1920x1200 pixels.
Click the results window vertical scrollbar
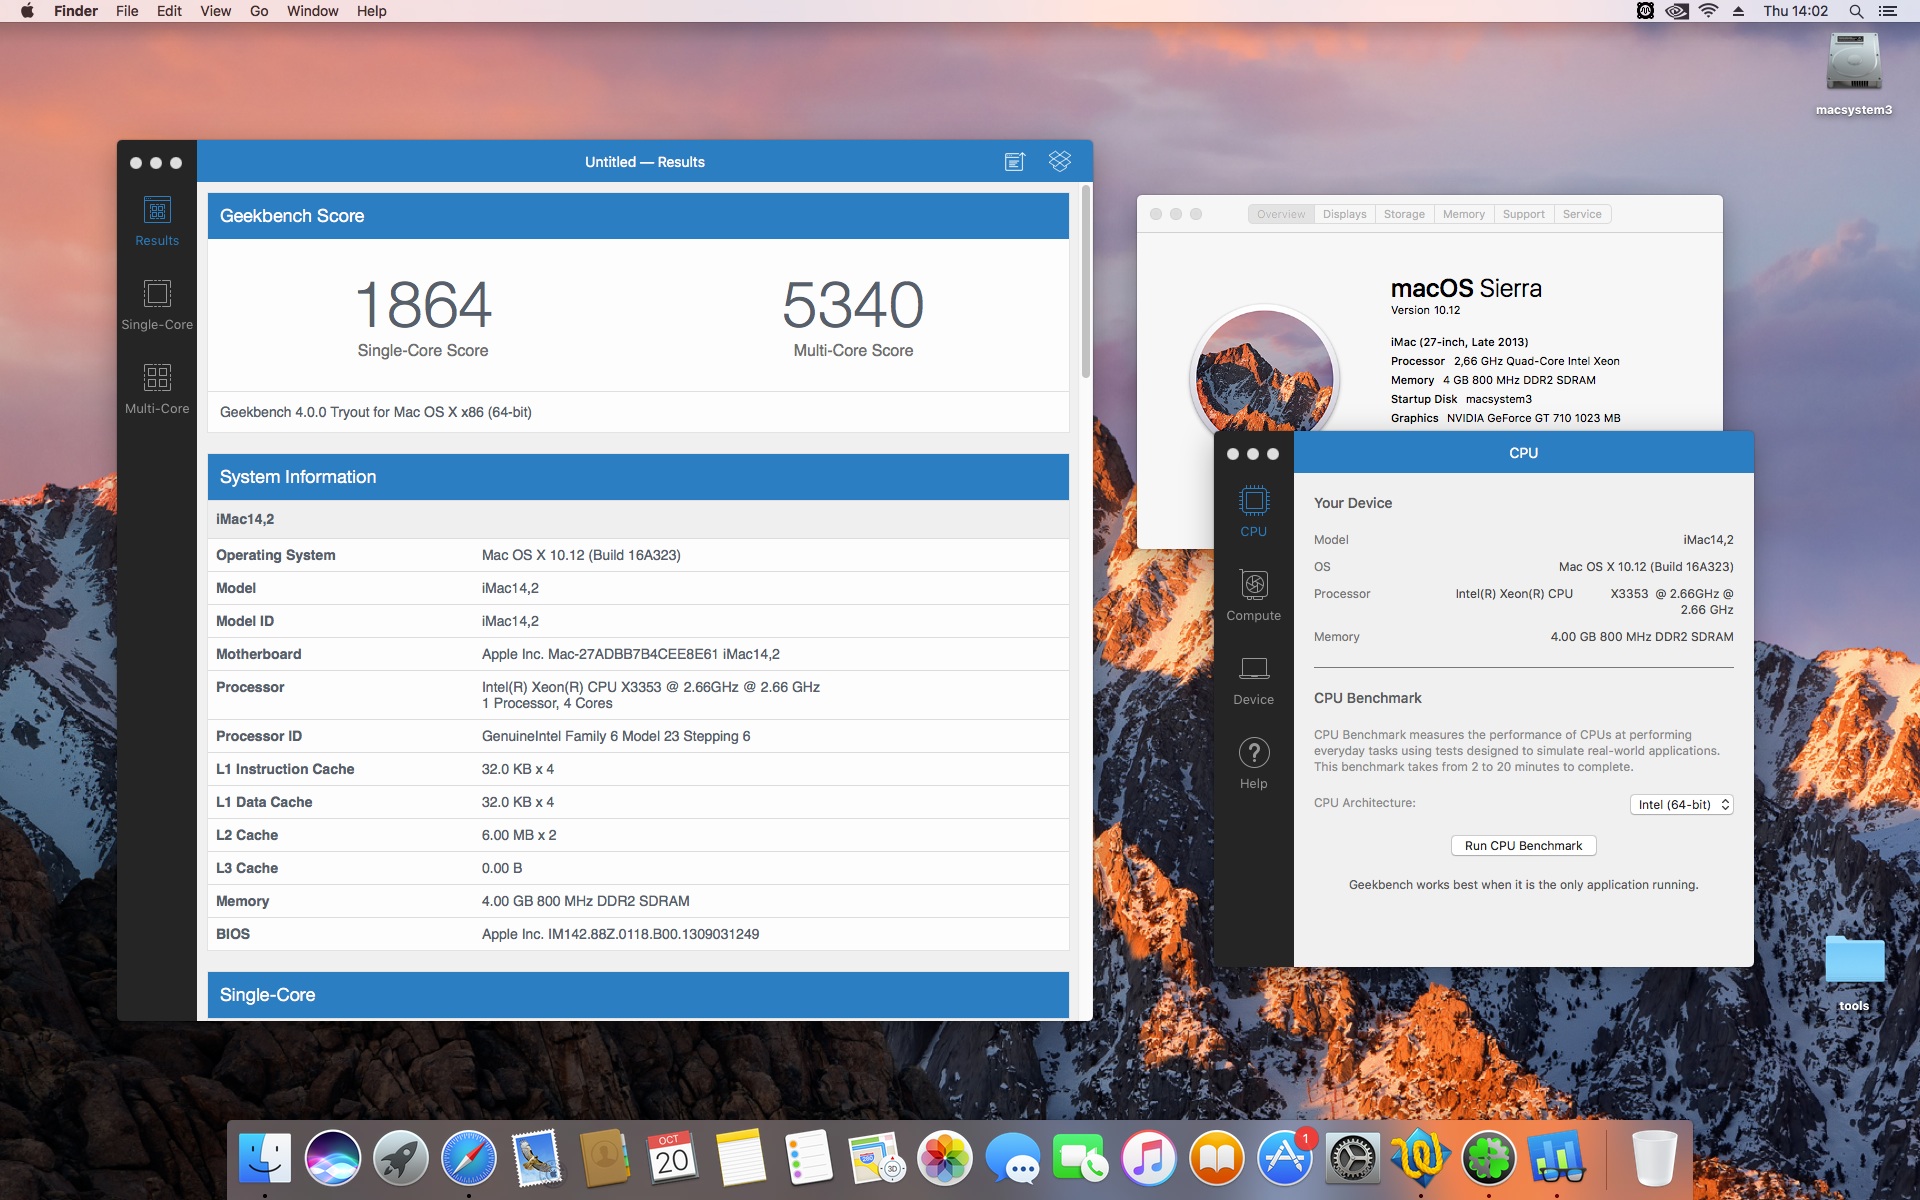point(1085,282)
